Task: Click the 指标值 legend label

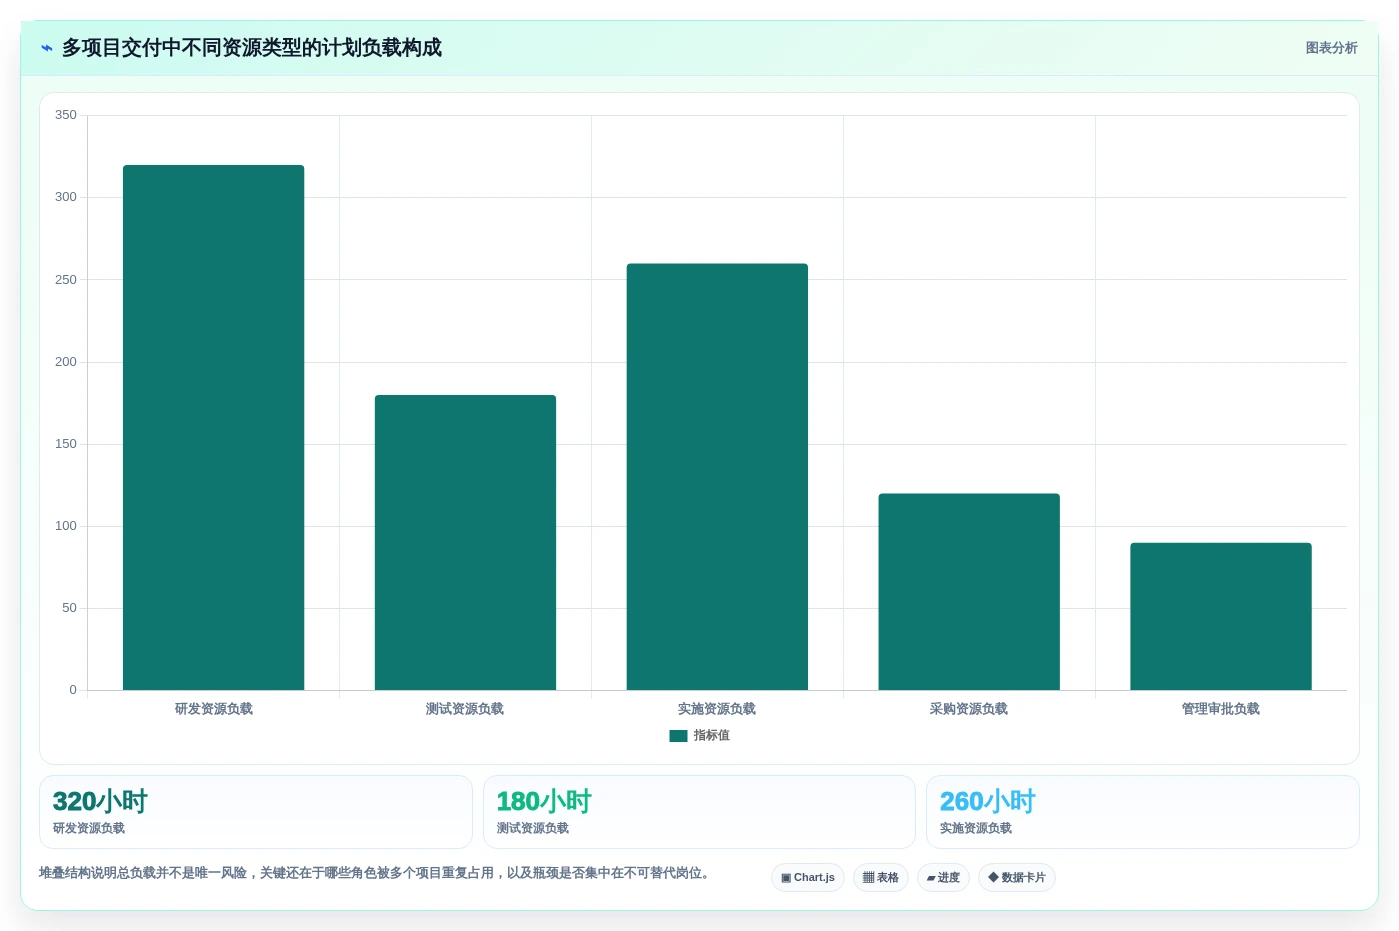Action: pos(712,736)
